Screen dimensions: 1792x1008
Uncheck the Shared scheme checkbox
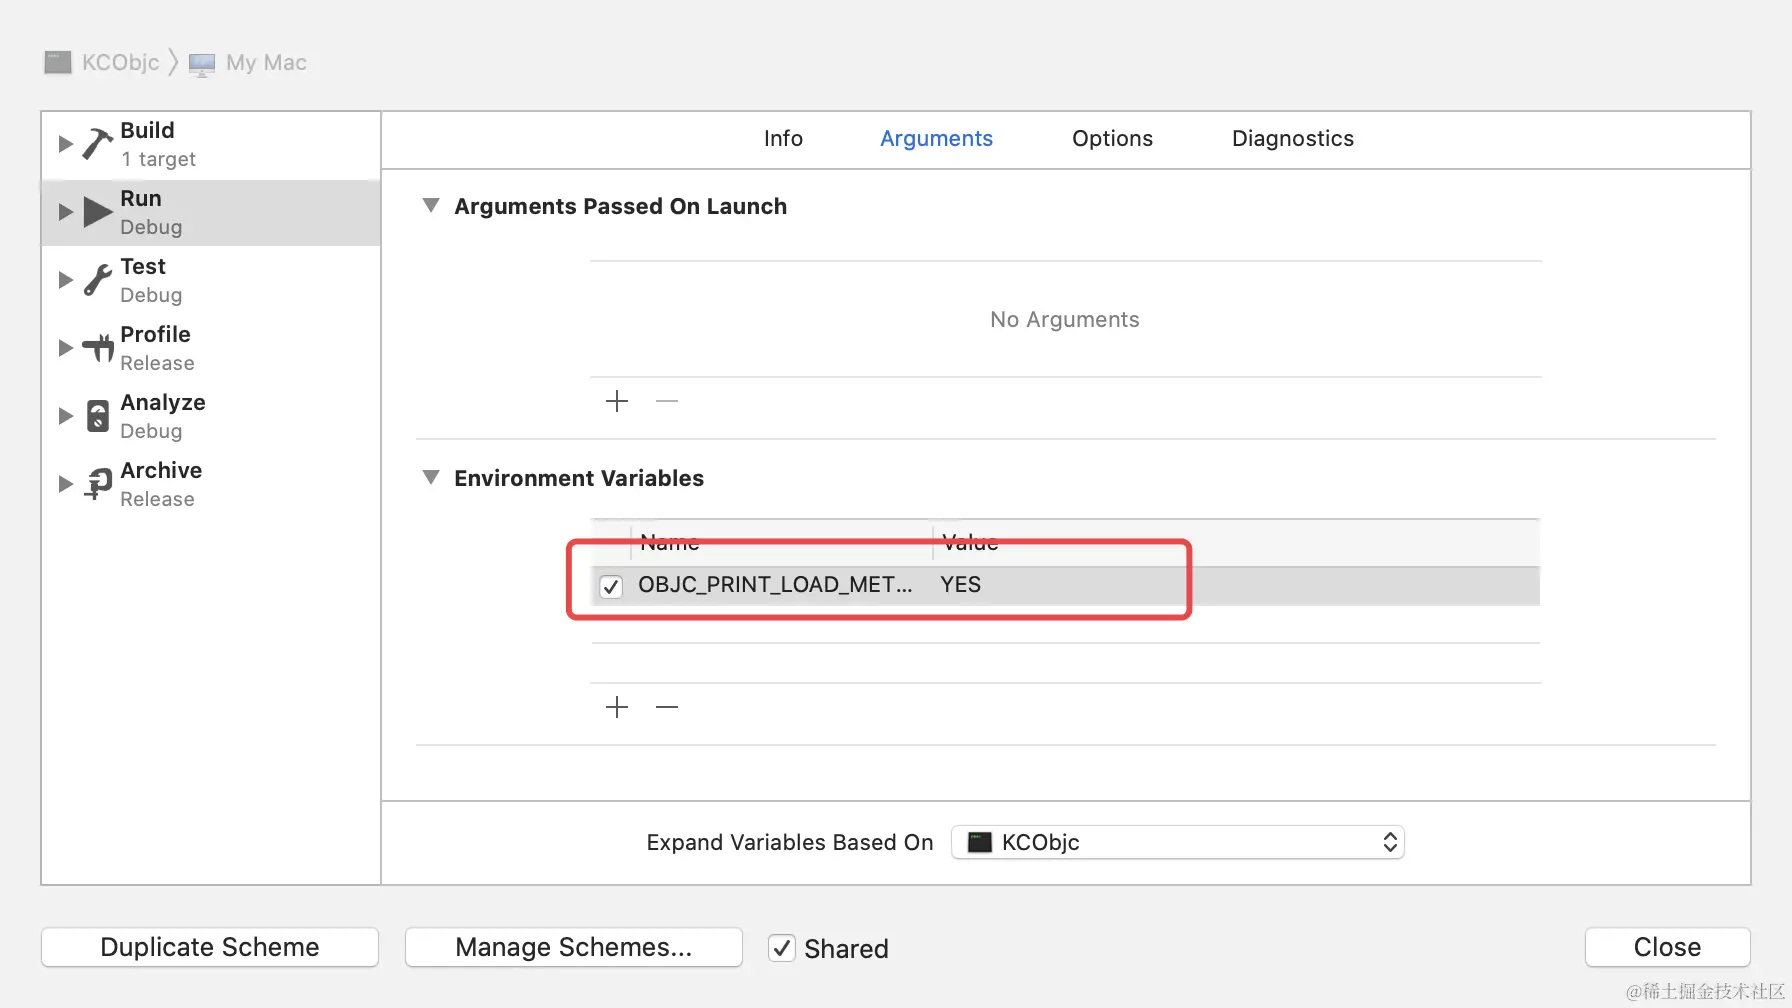pos(782,948)
